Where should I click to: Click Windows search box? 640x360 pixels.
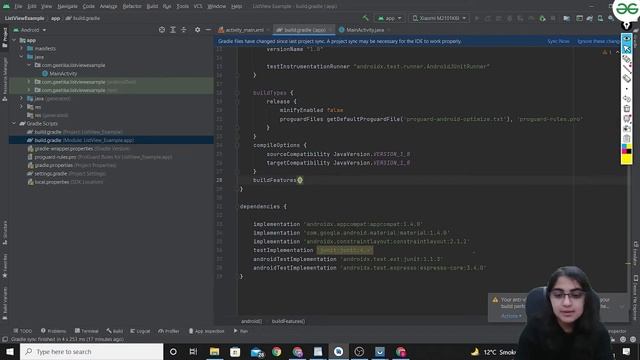click(x=91, y=351)
